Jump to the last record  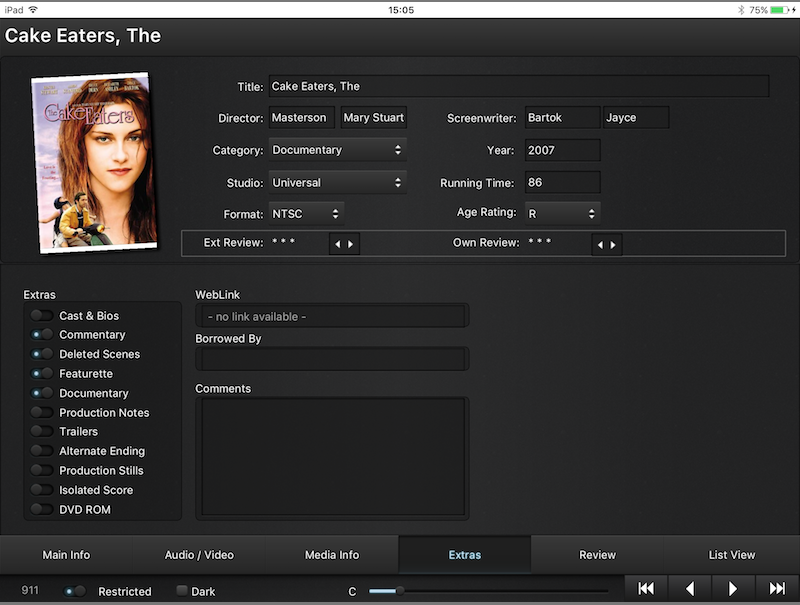click(777, 589)
